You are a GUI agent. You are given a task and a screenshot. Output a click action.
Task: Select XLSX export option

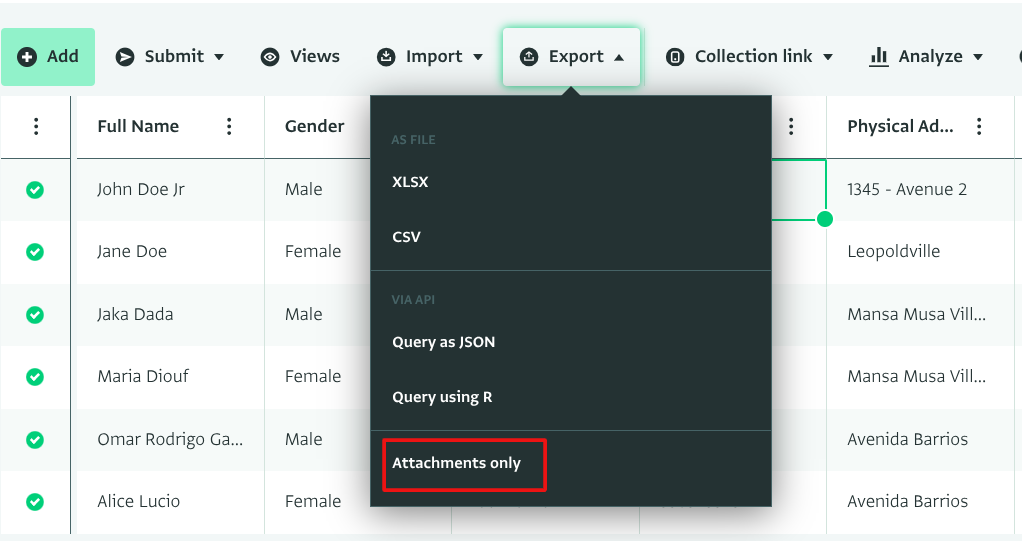(x=410, y=182)
